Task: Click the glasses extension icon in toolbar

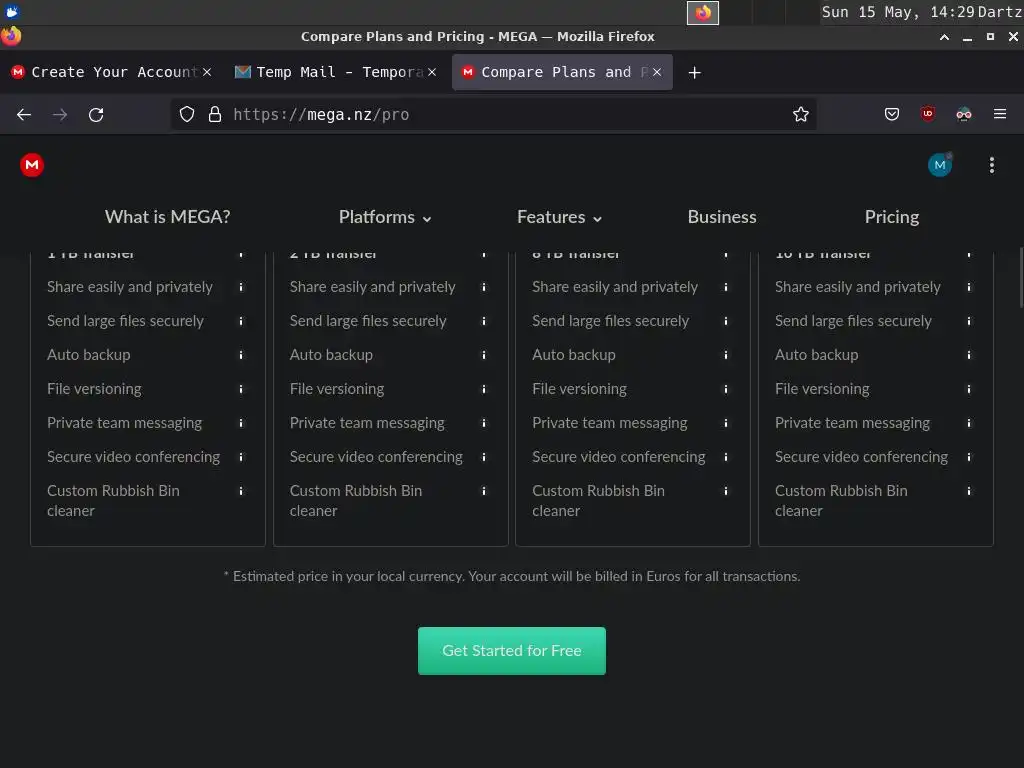Action: point(963,114)
